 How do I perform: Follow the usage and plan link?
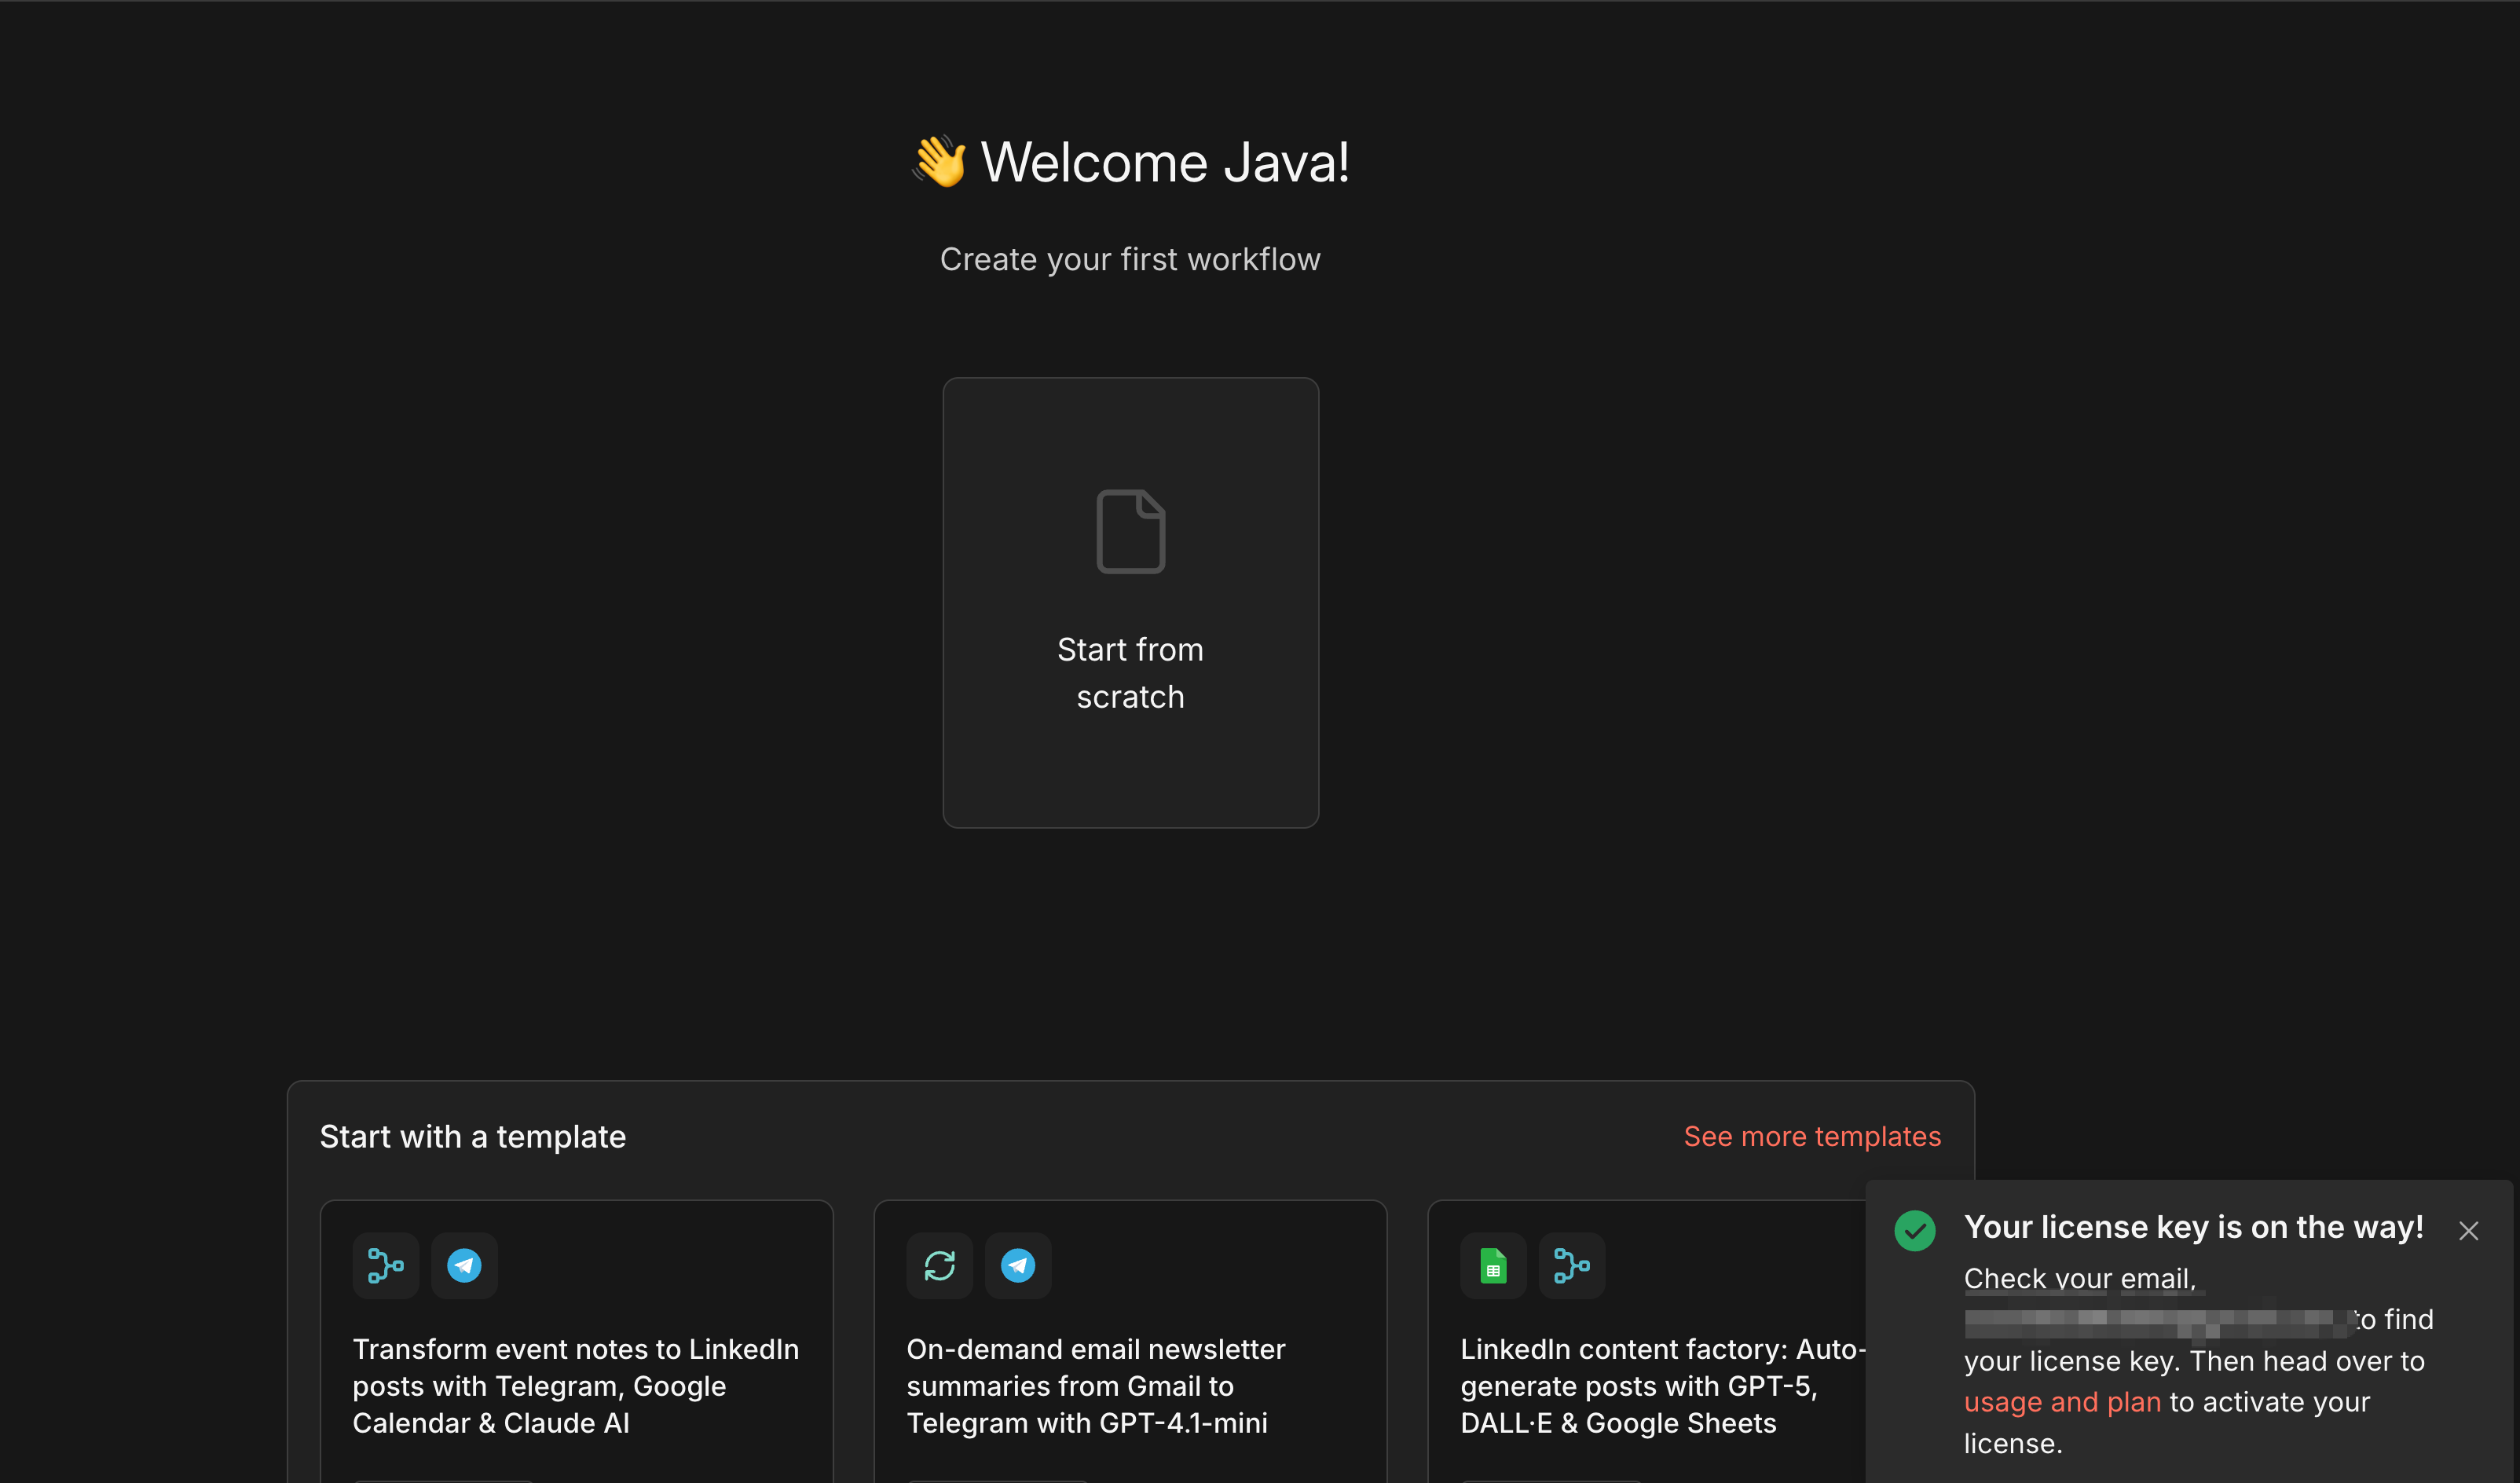2061,1402
